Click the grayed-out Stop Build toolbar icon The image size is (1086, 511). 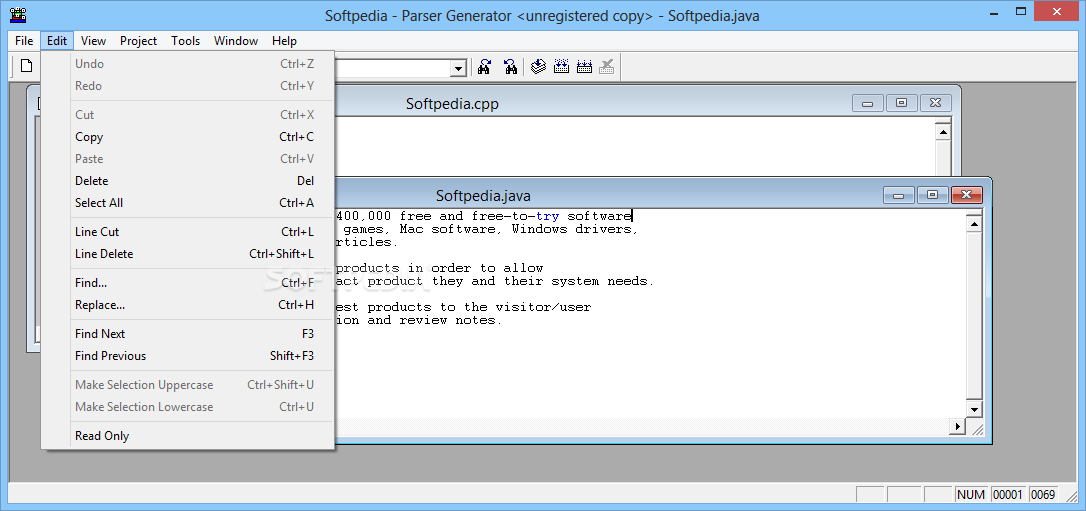point(607,66)
